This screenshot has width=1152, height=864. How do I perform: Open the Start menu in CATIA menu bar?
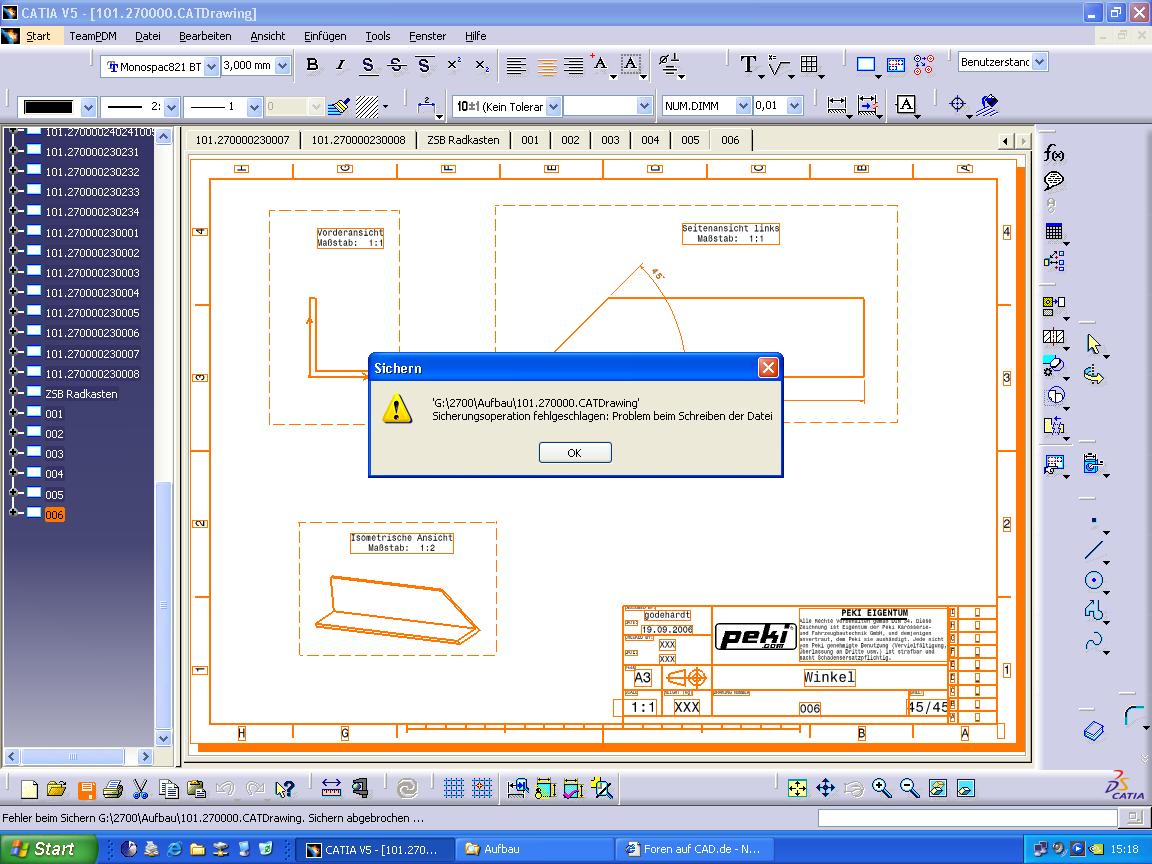click(x=38, y=36)
